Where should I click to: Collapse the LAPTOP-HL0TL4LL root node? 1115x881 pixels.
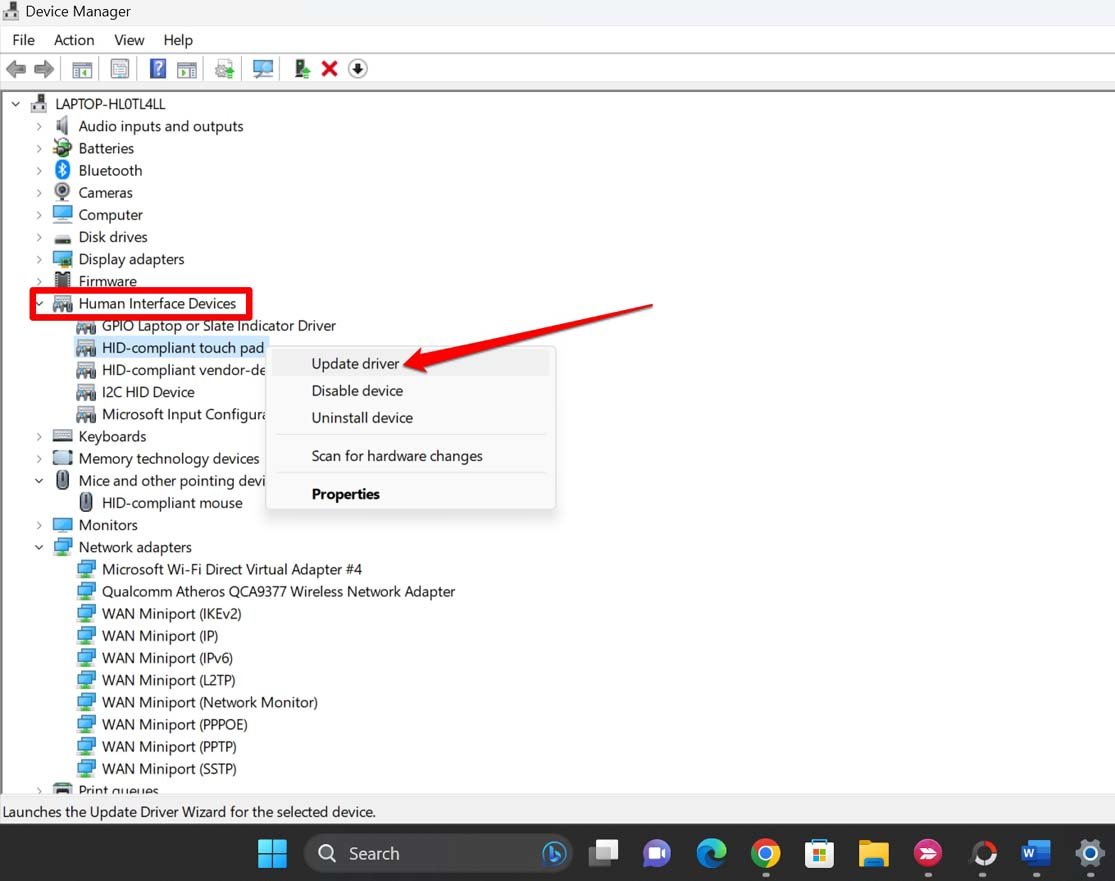click(16, 104)
